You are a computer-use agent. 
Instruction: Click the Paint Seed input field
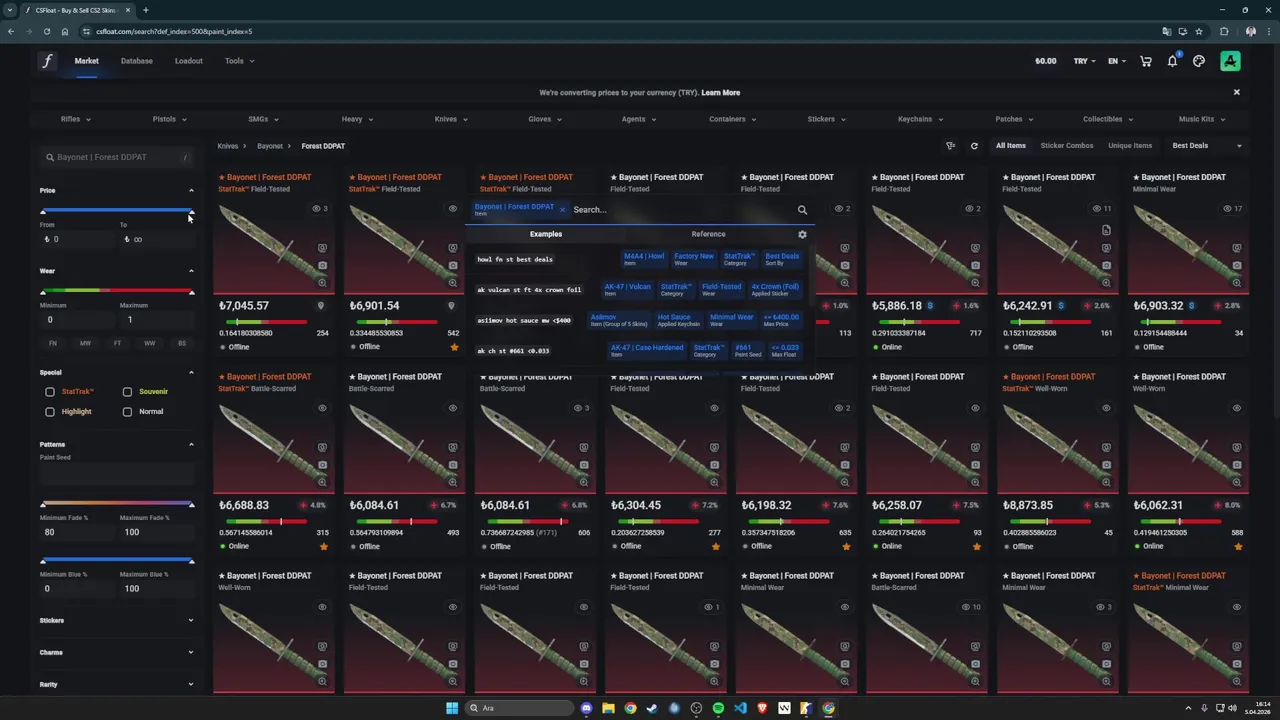[x=117, y=473]
